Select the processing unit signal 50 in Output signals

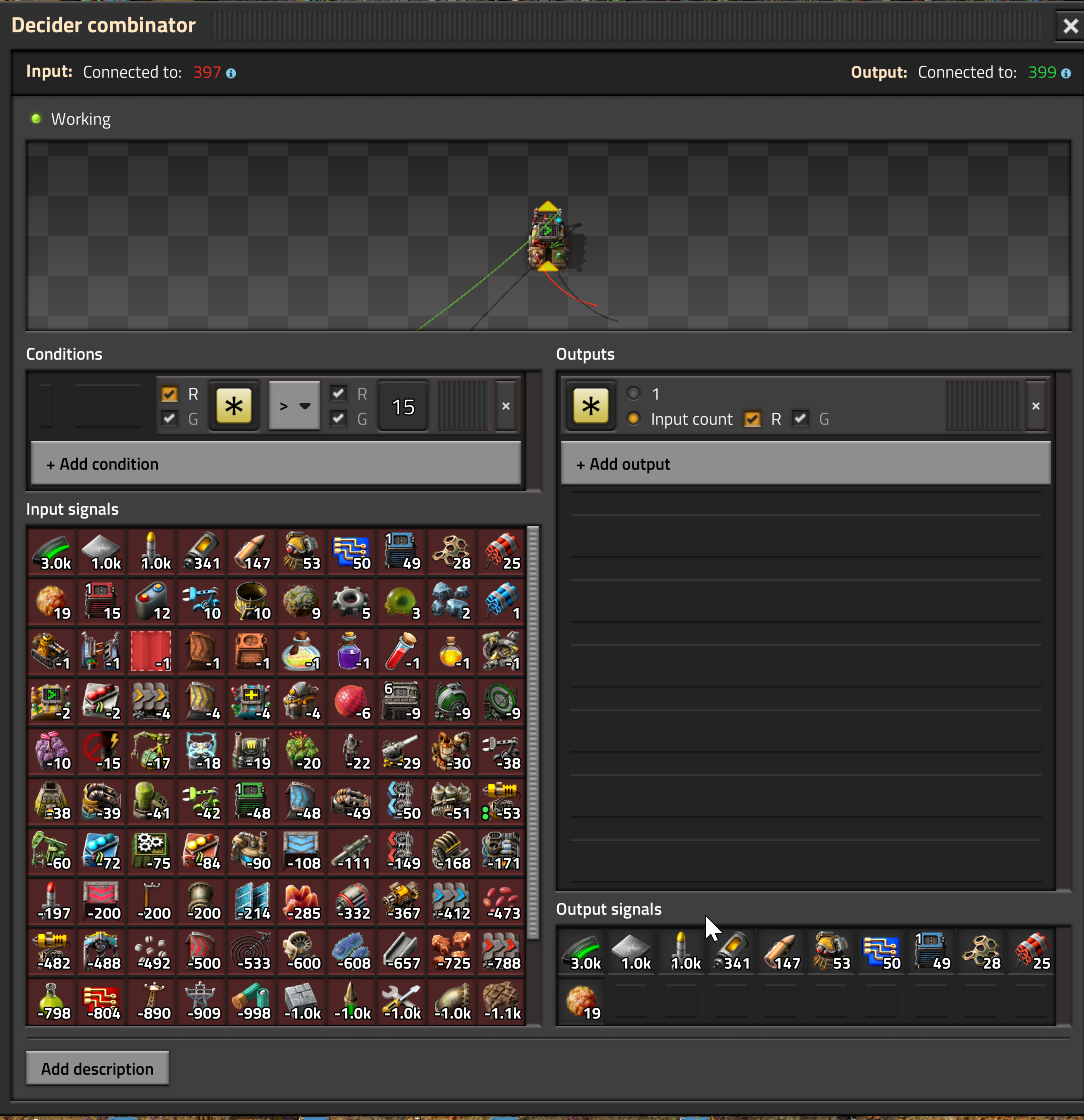coord(881,951)
